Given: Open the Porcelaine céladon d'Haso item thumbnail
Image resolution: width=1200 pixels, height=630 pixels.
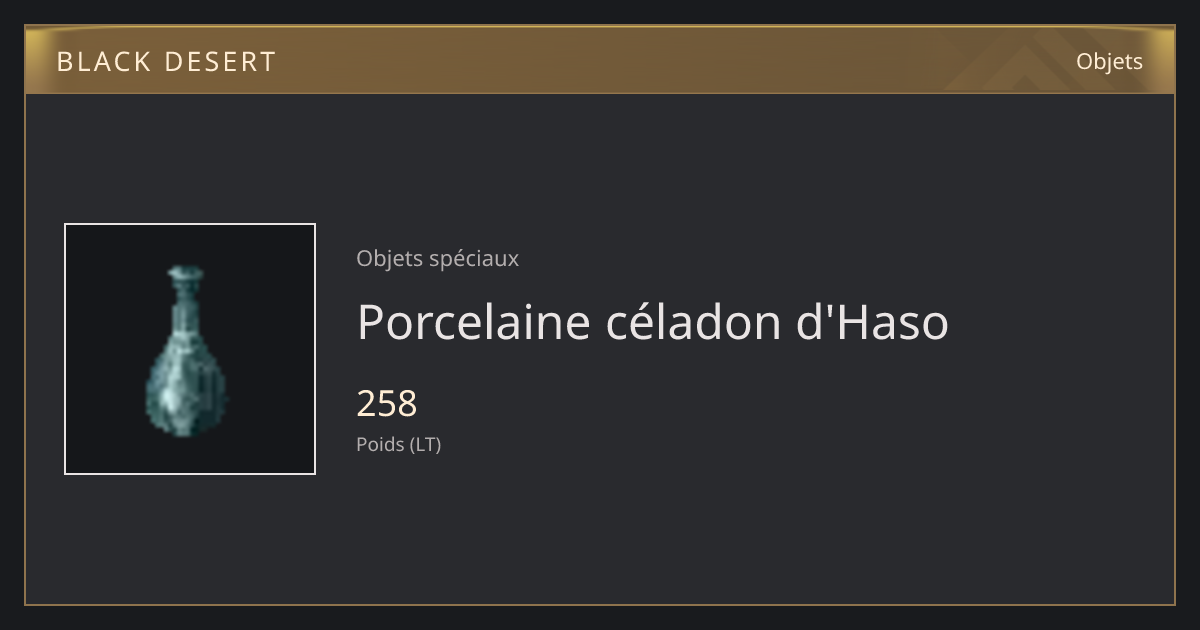Looking at the screenshot, I should [x=190, y=349].
